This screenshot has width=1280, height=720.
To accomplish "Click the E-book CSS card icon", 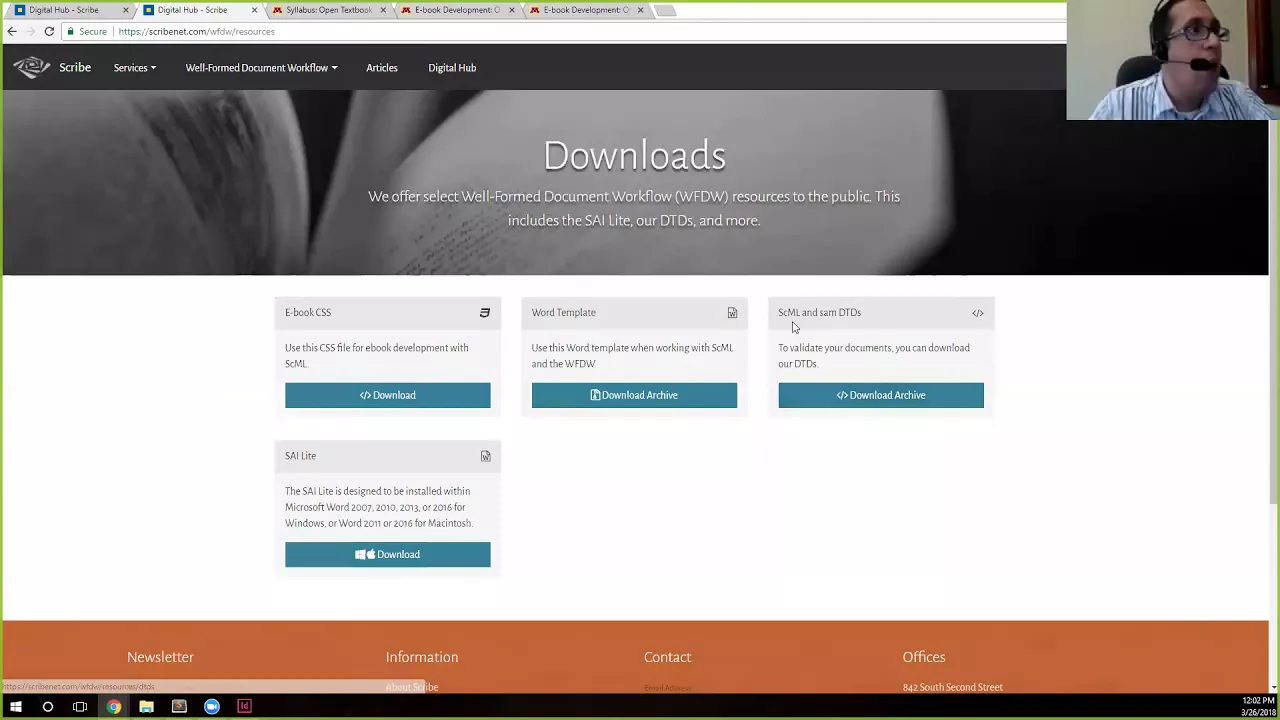I will (x=485, y=313).
